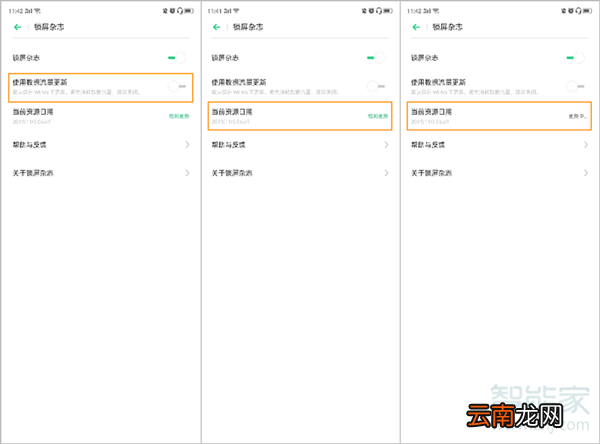Screen dimensions: 600x444
Task: Tap the 帮助与反馈 label in the left screenshot
Action: pos(29,145)
